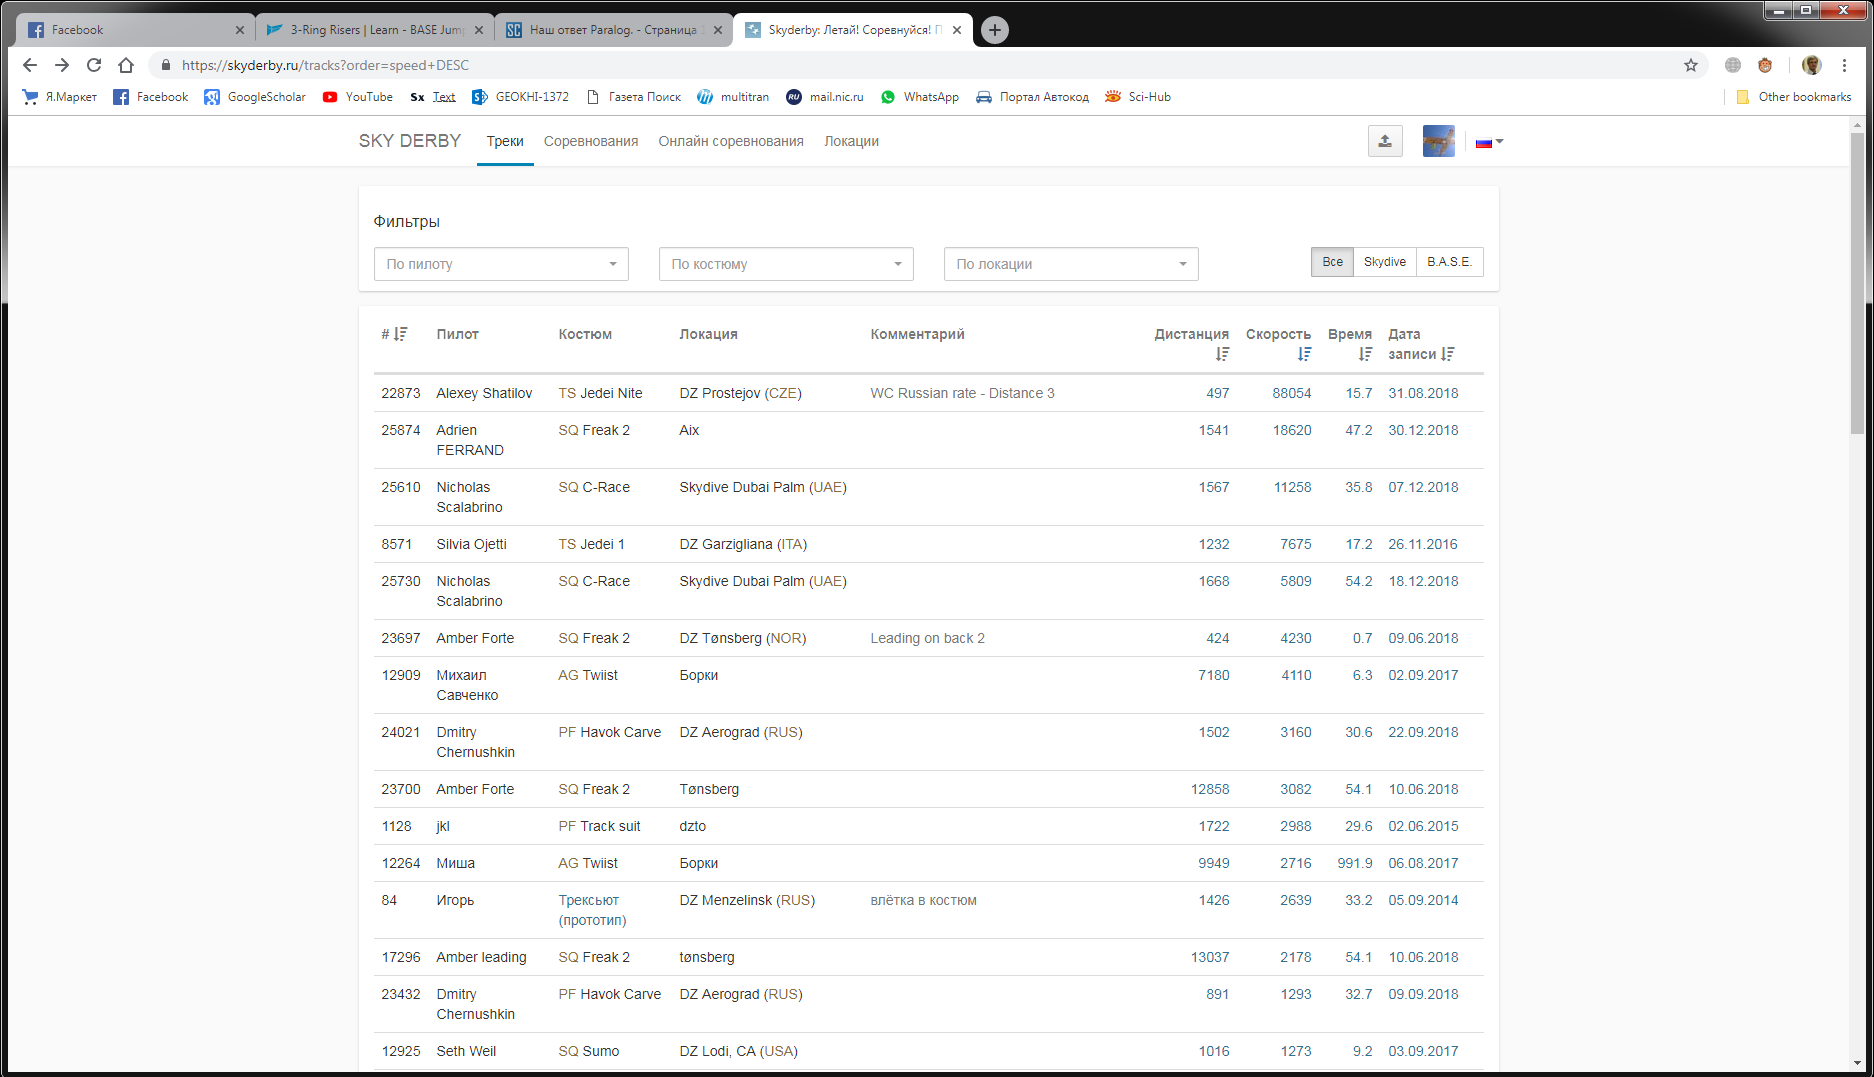Reload the Skyderby page
The height and width of the screenshot is (1077, 1874).
coord(94,65)
